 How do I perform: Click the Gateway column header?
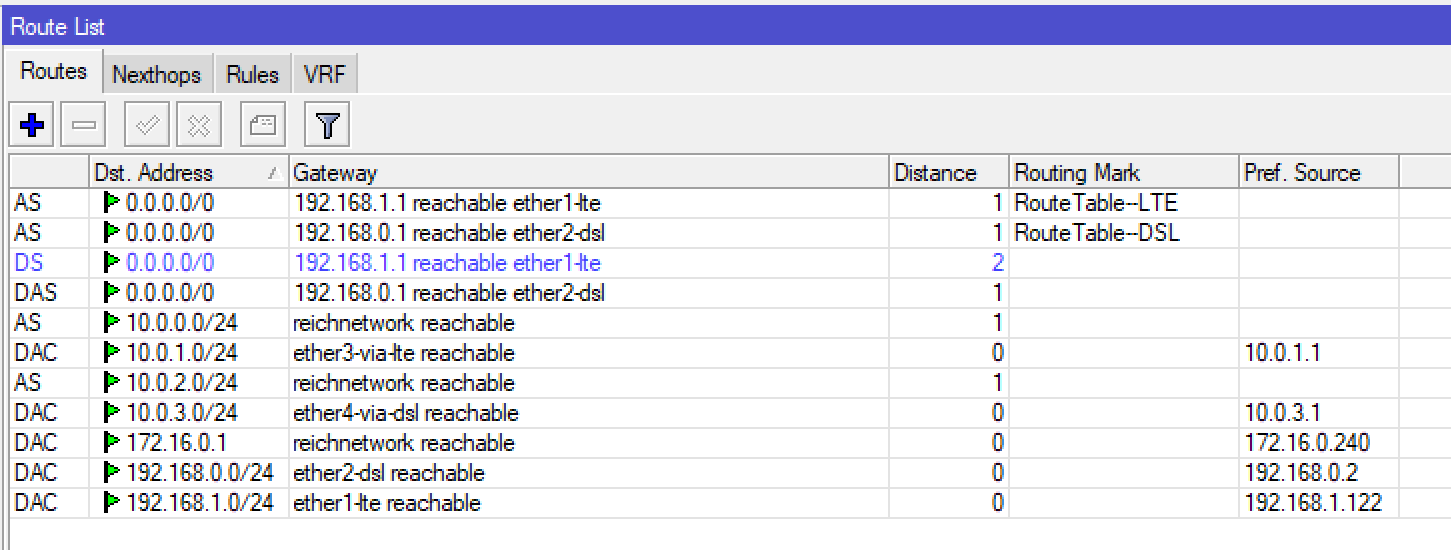pos(335,173)
